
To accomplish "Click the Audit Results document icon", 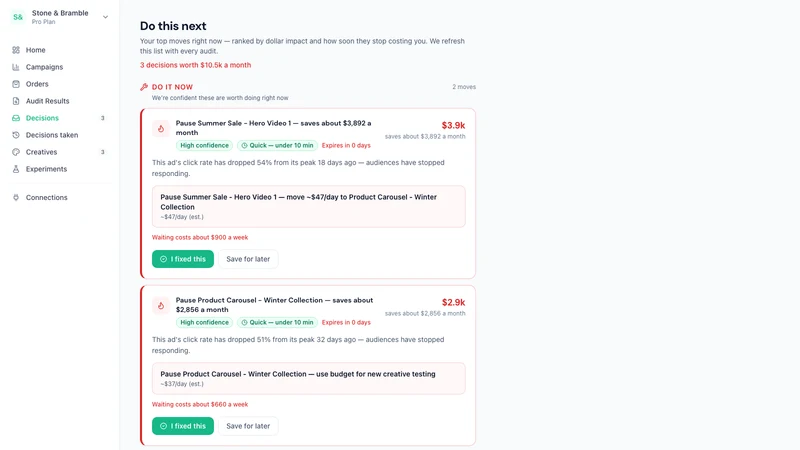I will [x=16, y=101].
